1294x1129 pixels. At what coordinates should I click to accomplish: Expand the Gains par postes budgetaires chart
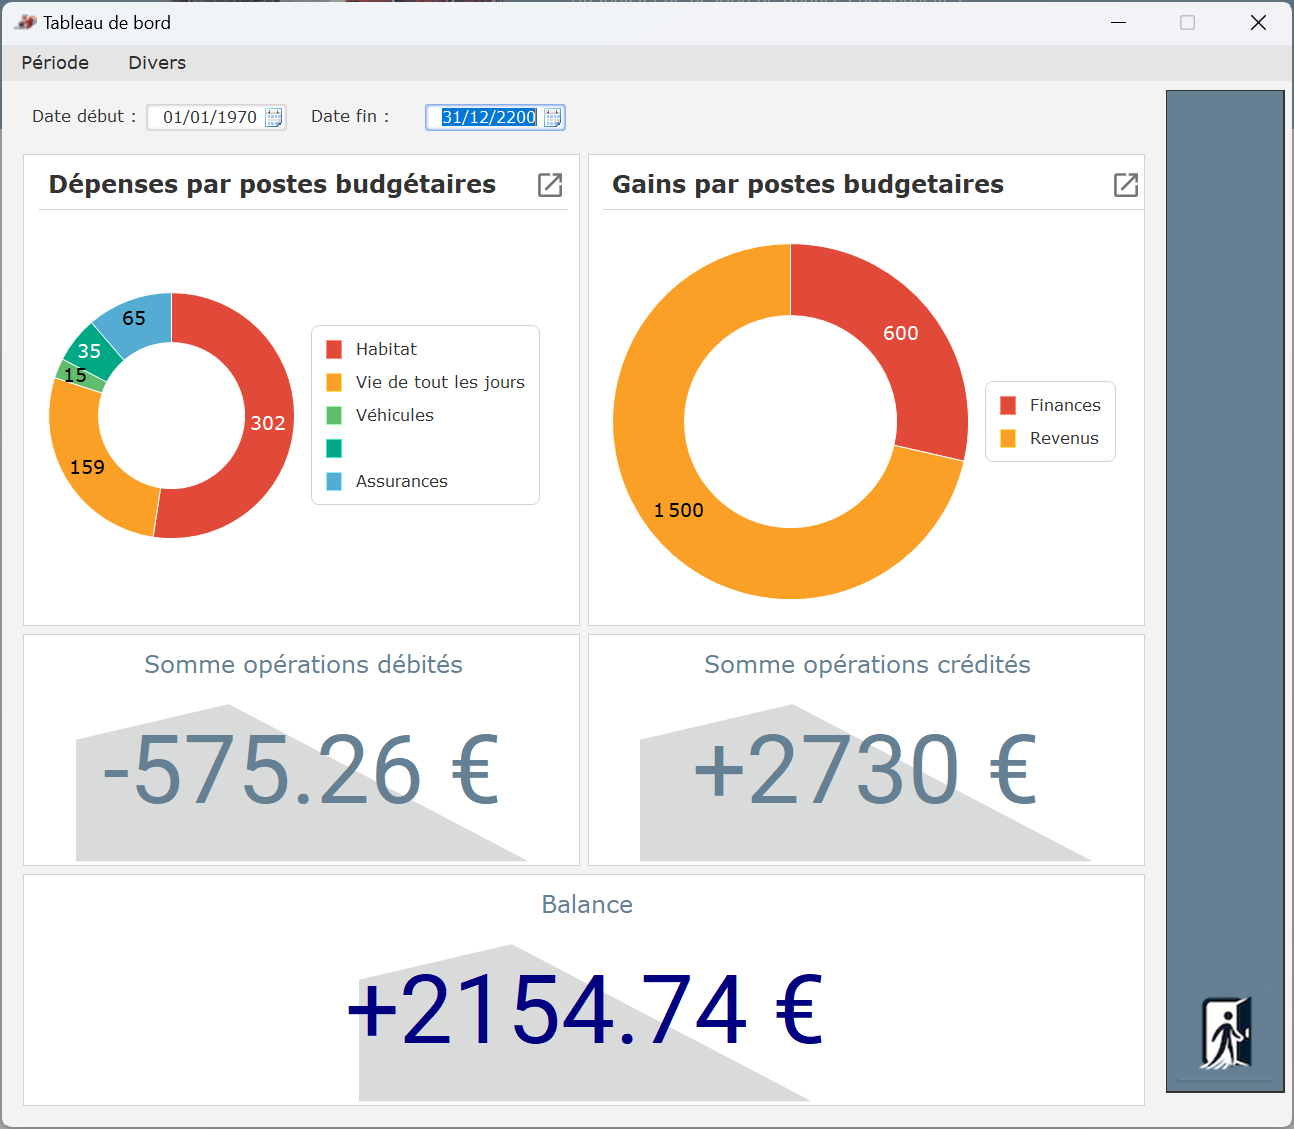click(x=1126, y=185)
